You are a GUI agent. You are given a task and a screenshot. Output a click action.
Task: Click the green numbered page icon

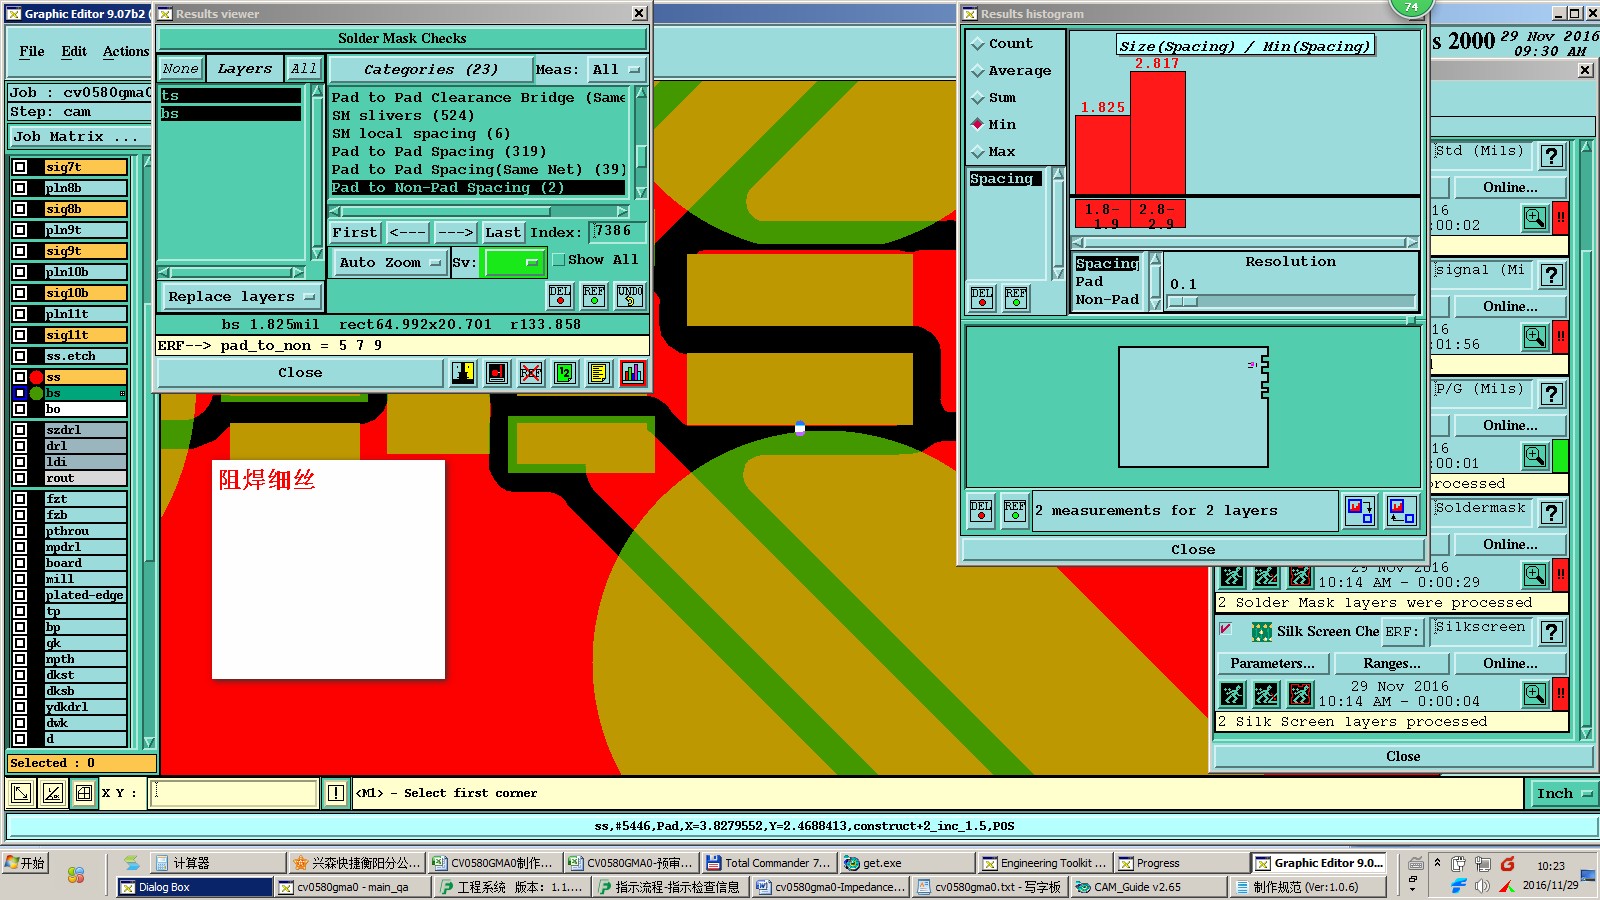coord(565,373)
